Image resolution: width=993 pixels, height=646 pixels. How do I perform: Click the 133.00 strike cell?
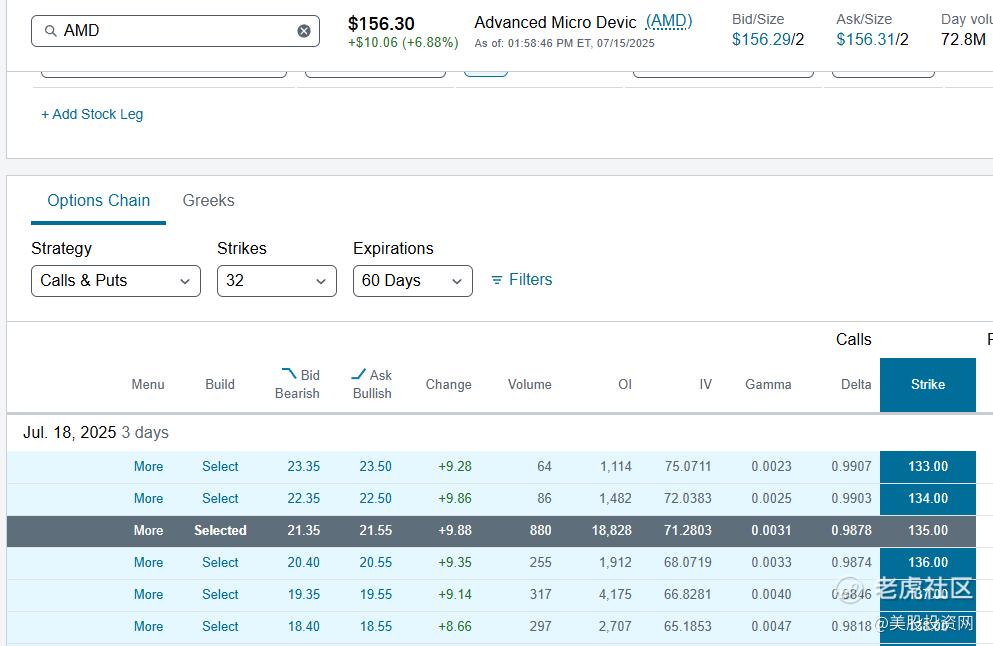[928, 467]
